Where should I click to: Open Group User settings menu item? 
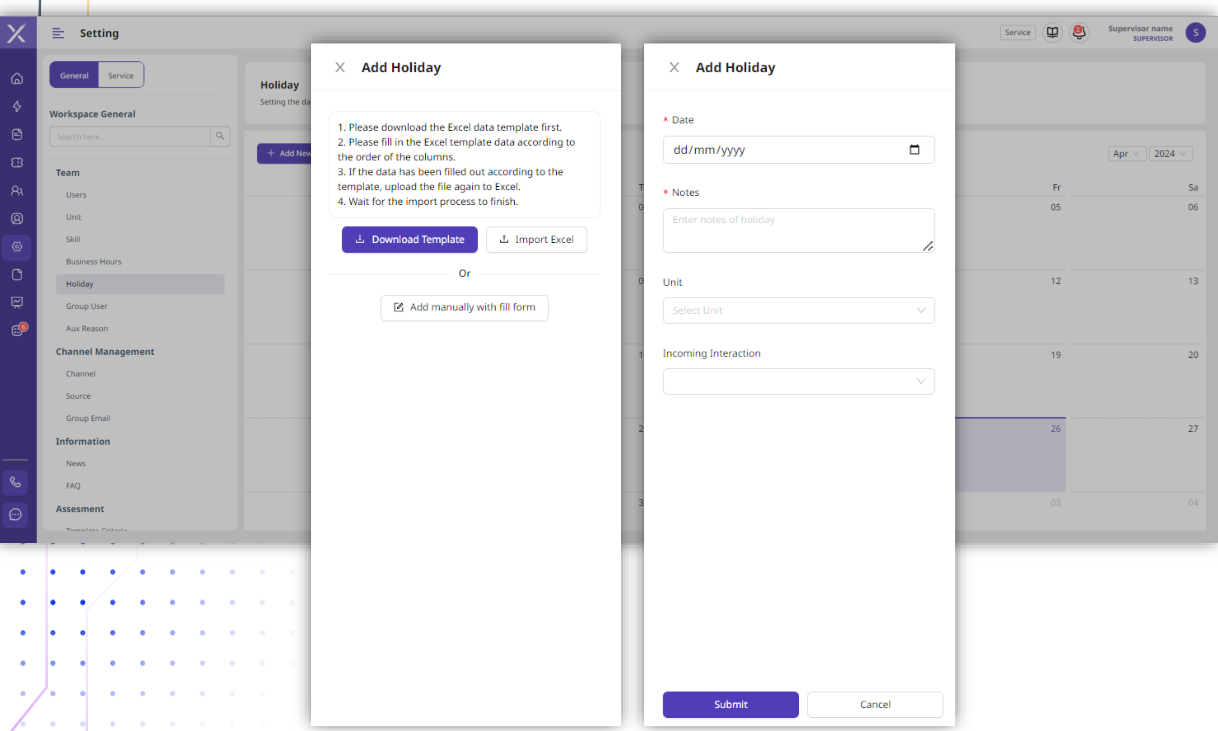coord(87,306)
